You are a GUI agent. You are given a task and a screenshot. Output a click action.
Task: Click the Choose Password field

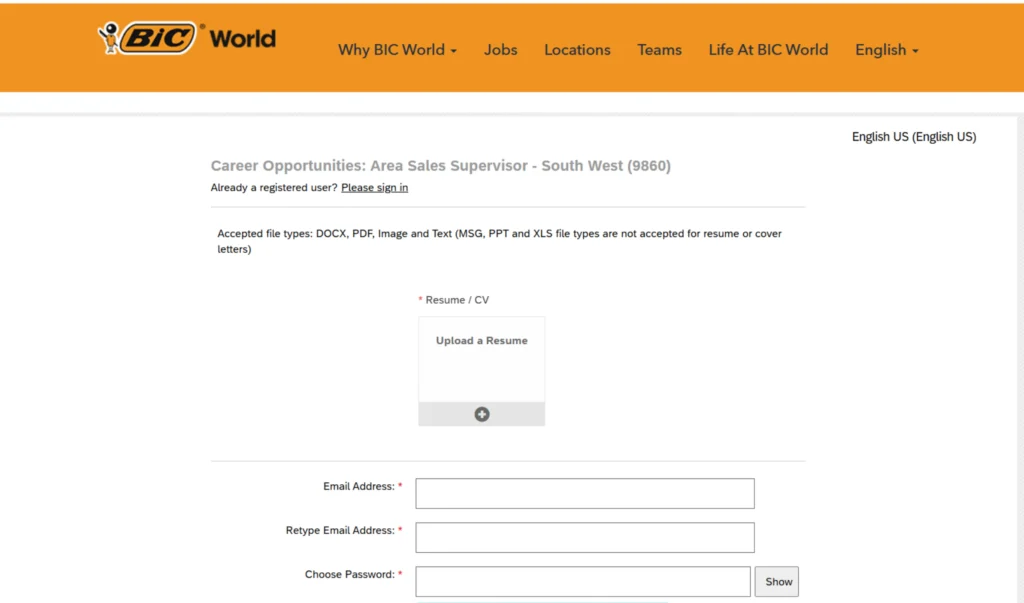coord(583,581)
